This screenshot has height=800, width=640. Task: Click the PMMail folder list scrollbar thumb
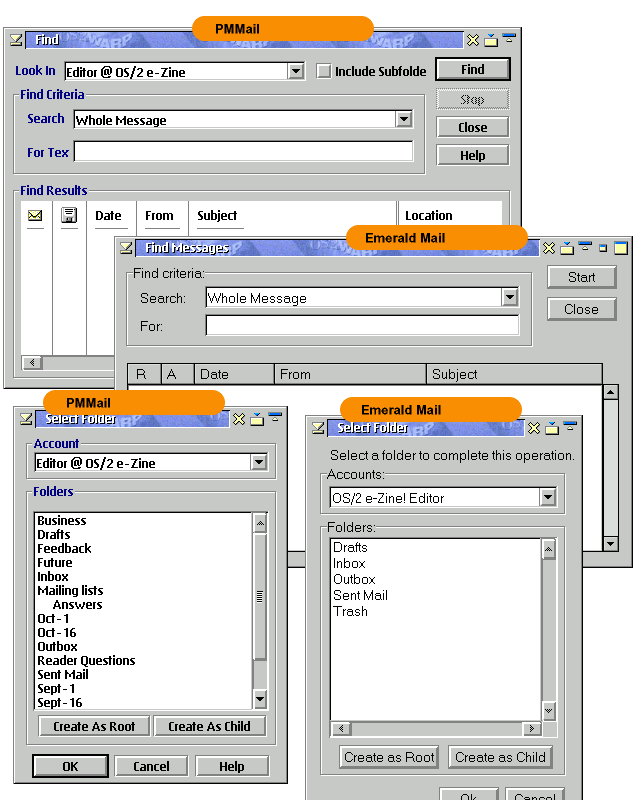coord(260,596)
